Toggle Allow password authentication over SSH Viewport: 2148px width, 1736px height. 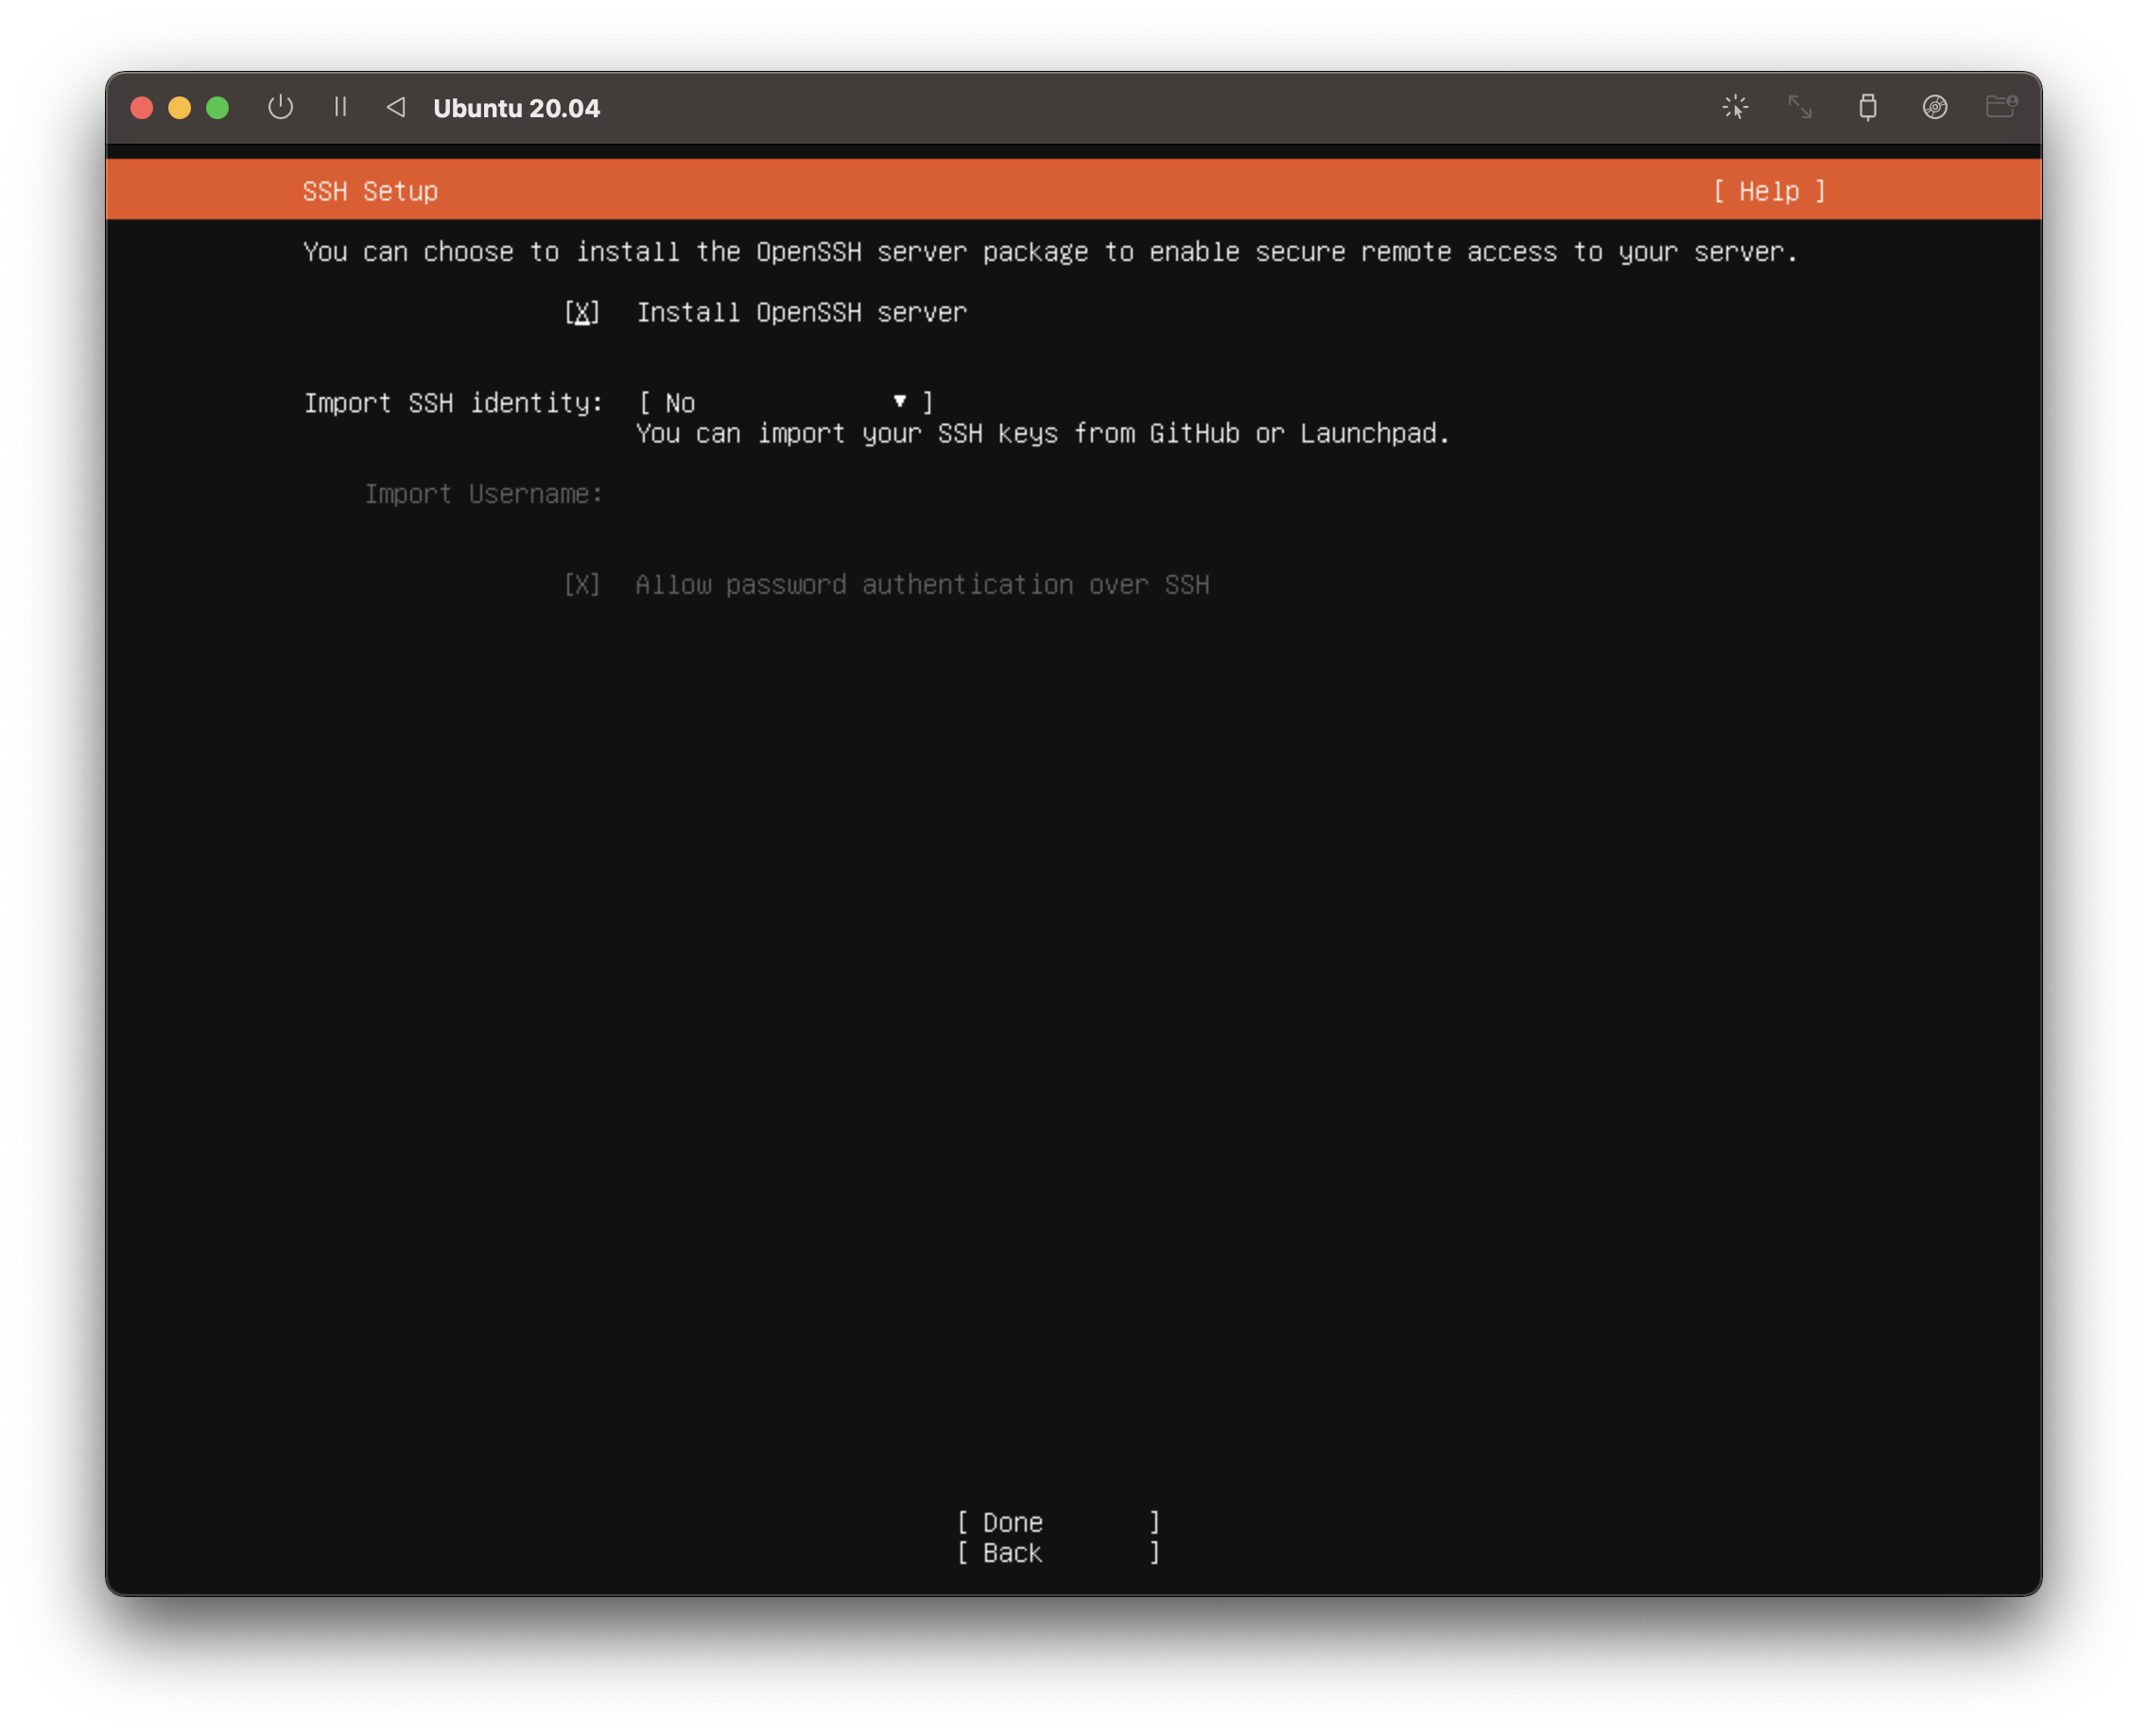pyautogui.click(x=582, y=585)
